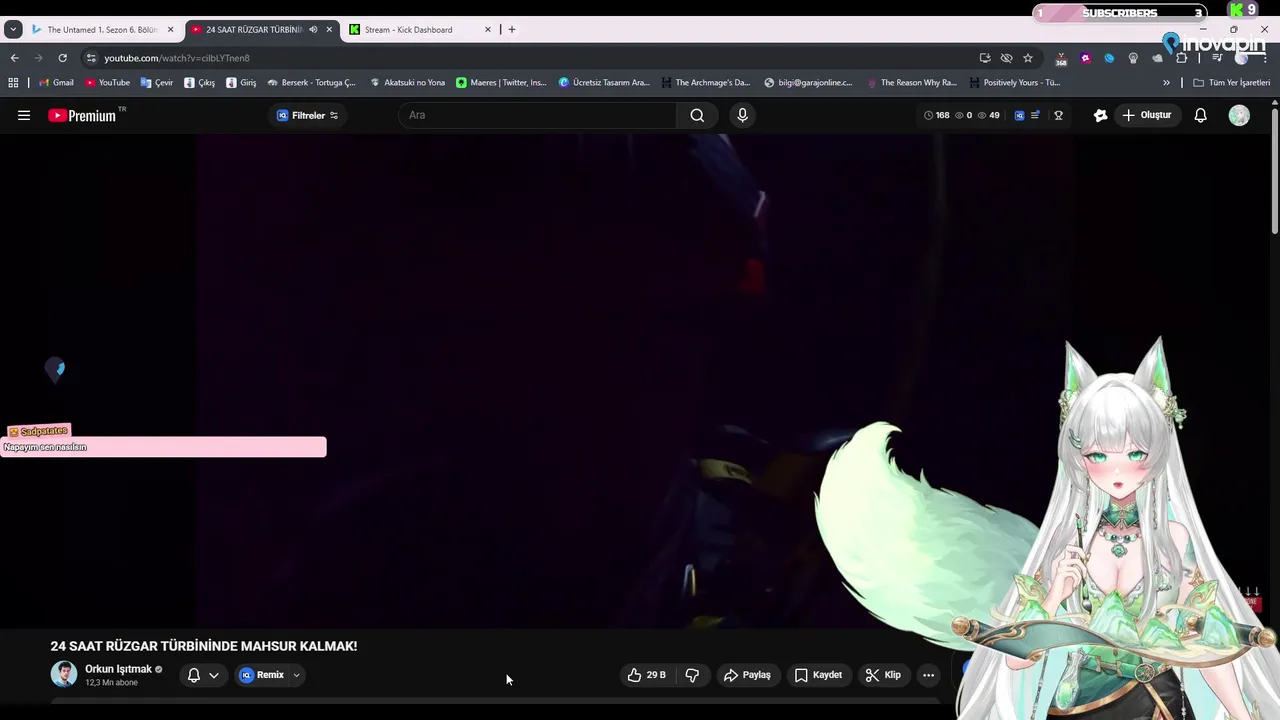Close the Kick Dashboard tab
Viewport: 1280px width, 720px height.
tap(488, 30)
